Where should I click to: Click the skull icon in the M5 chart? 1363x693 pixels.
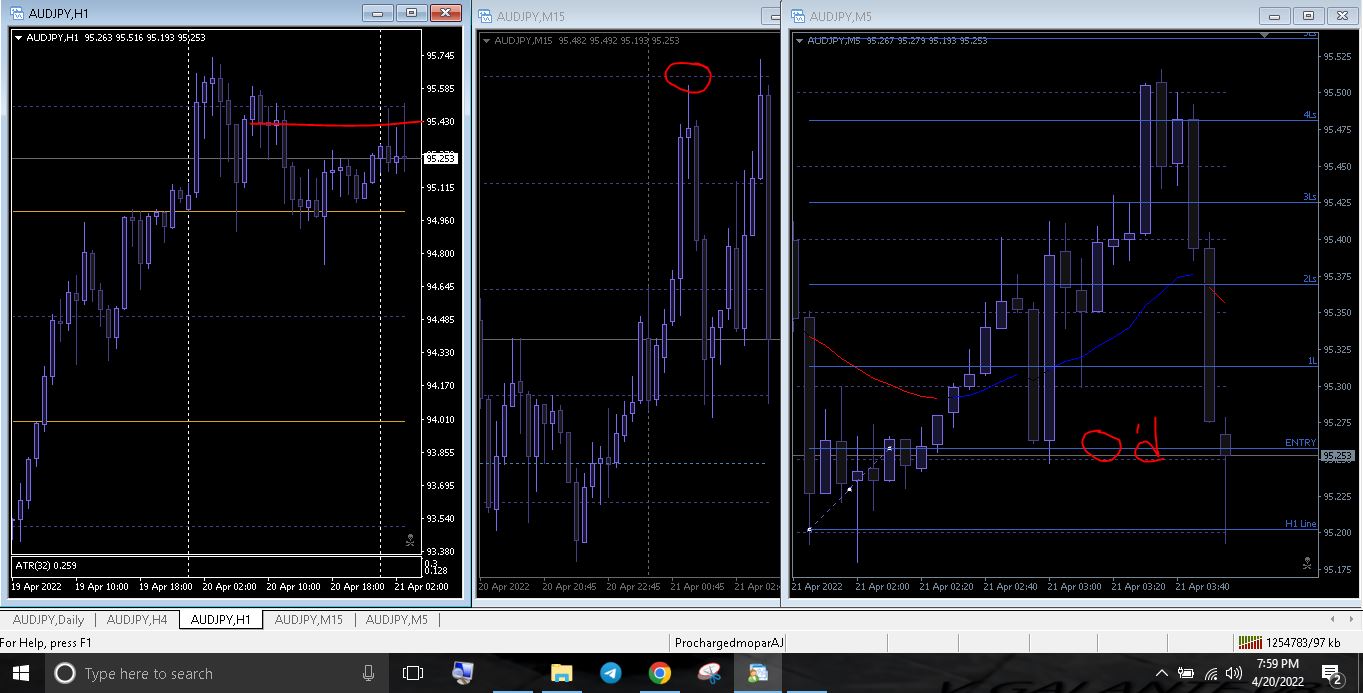pyautogui.click(x=1307, y=563)
